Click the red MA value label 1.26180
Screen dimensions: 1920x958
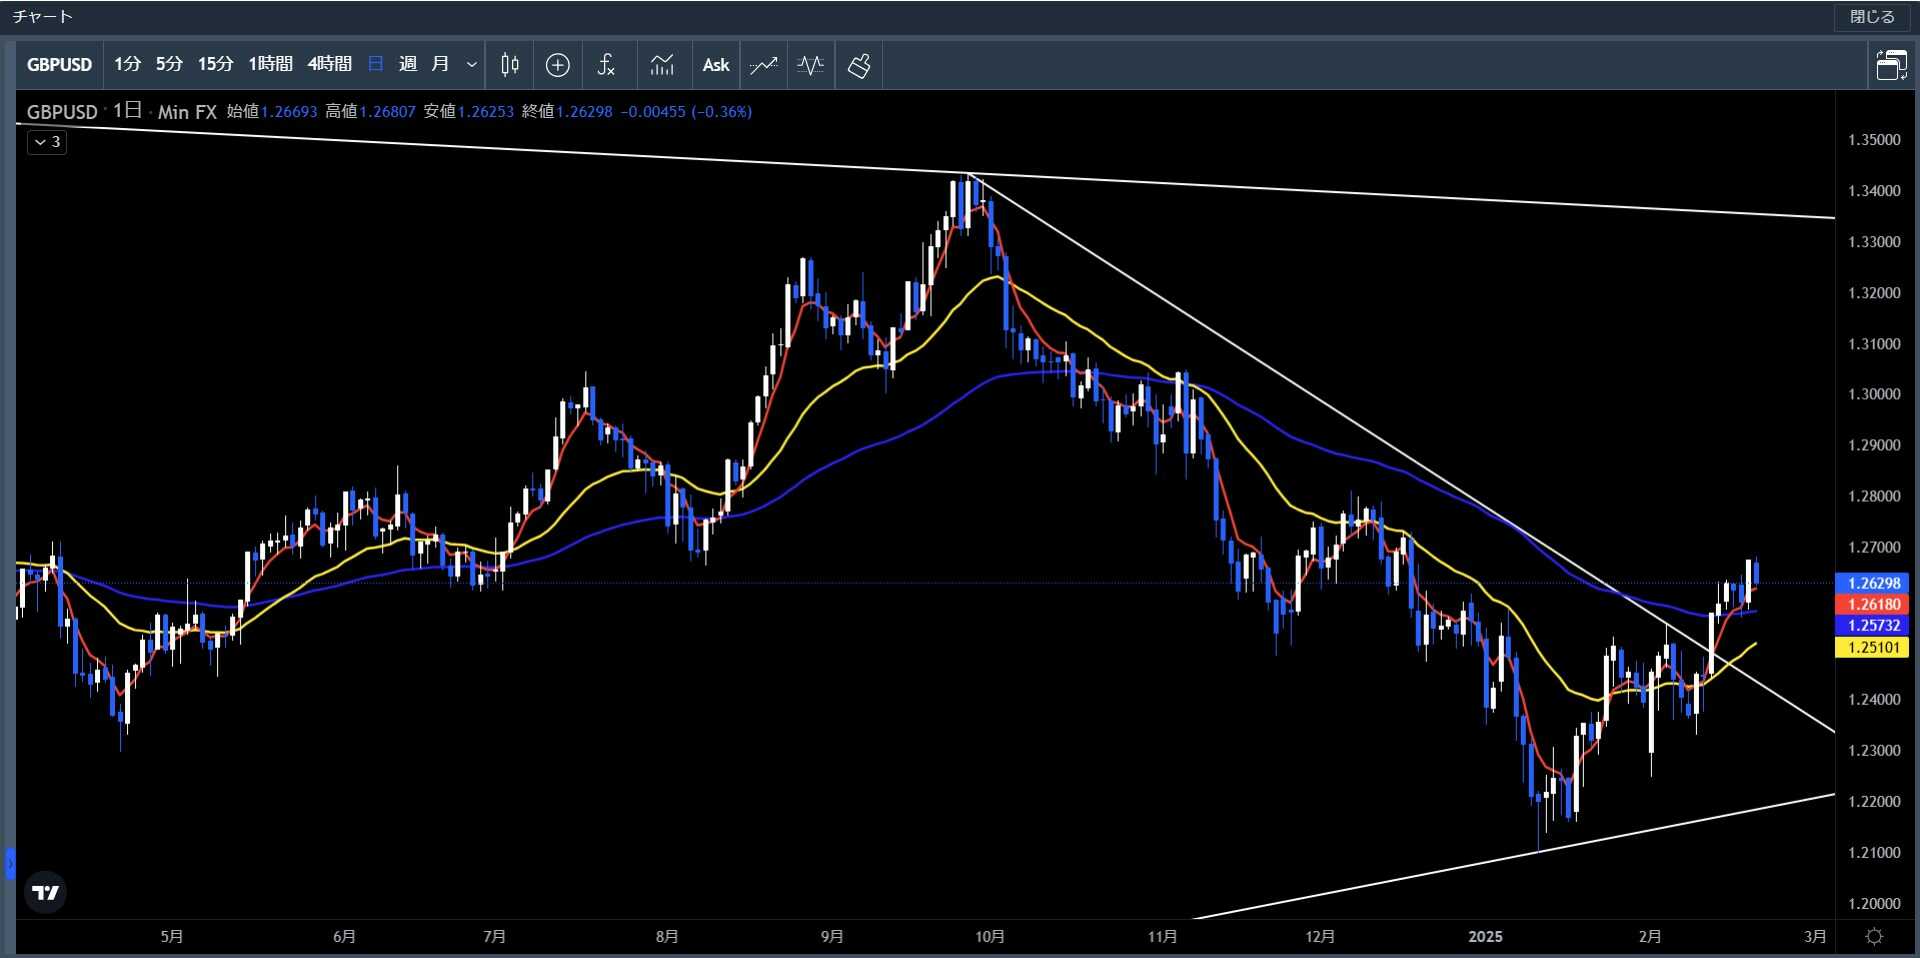coord(1873,604)
